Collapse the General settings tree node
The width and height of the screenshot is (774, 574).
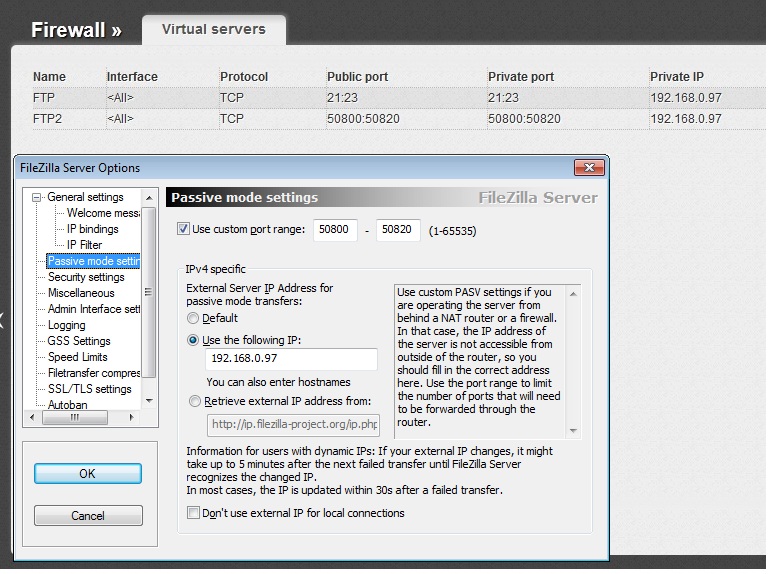tap(36, 197)
